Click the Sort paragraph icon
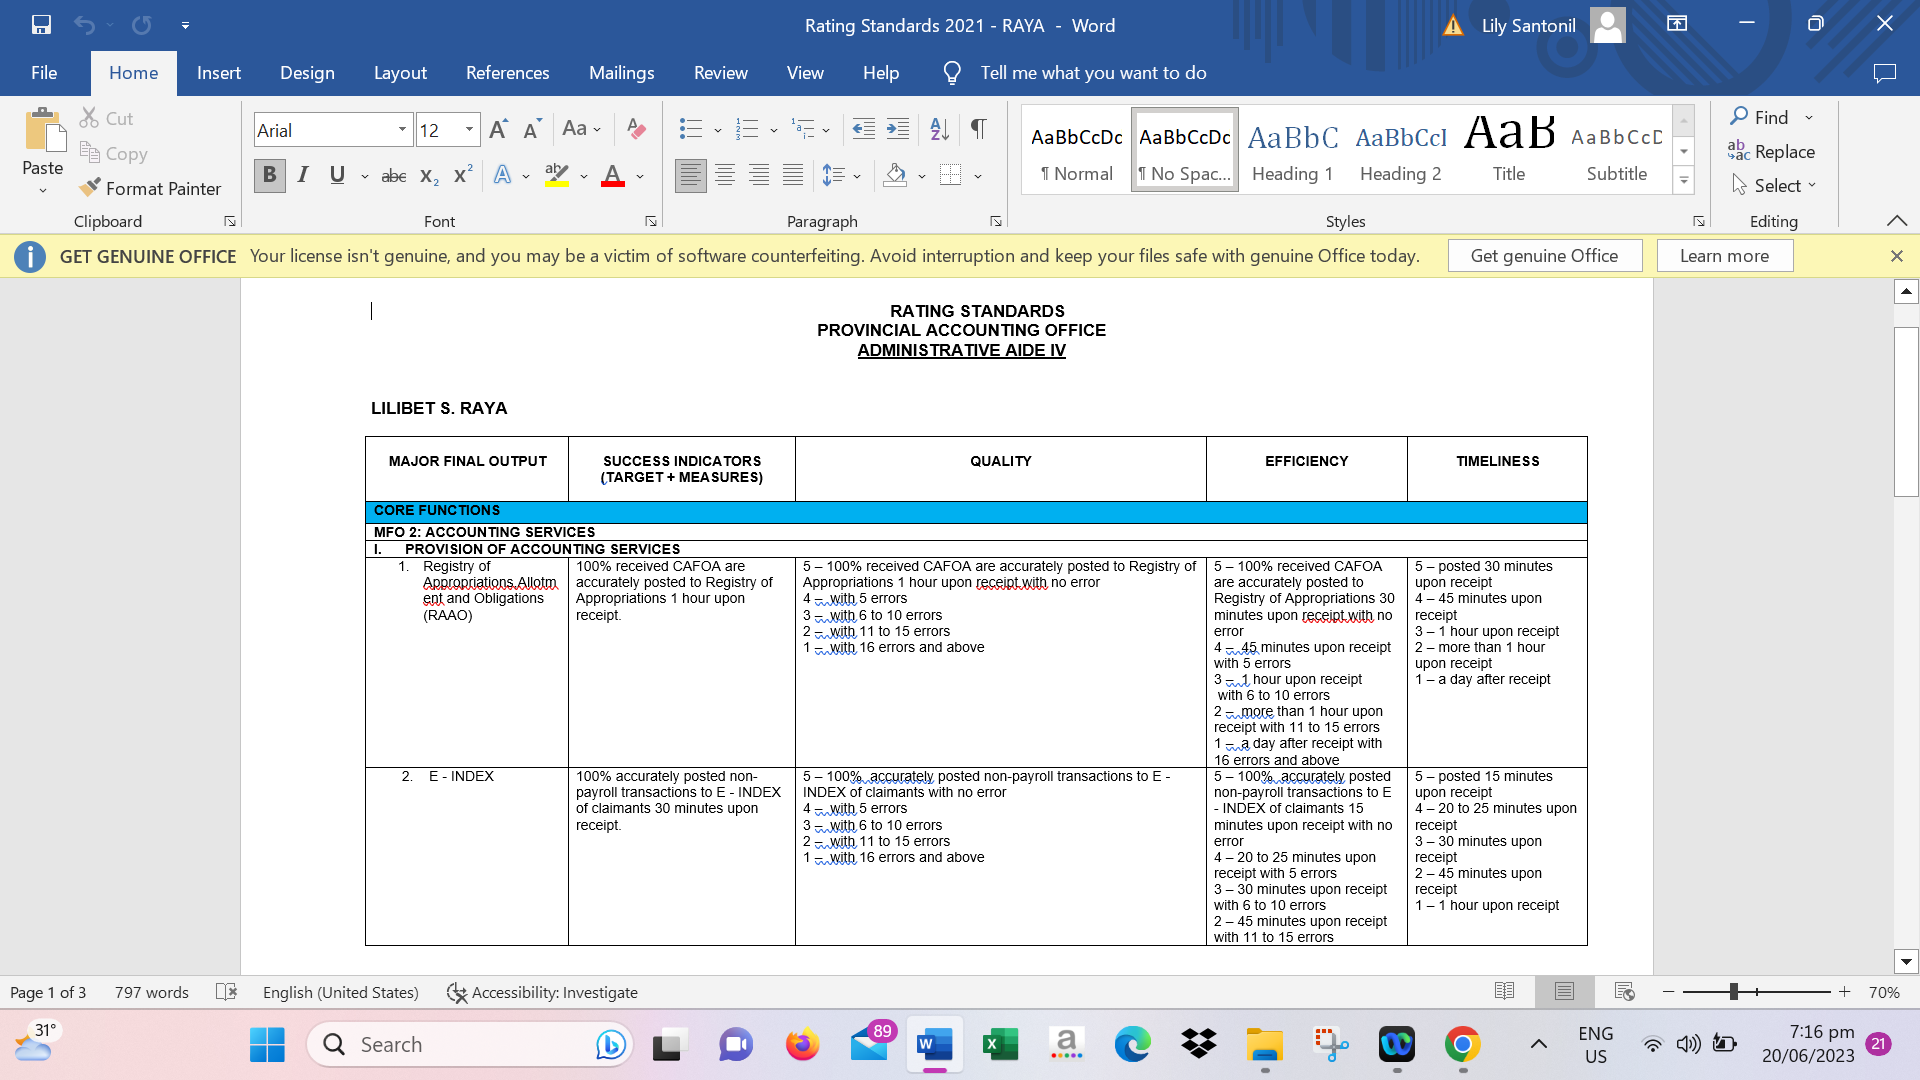The height and width of the screenshot is (1080, 1920). (938, 129)
